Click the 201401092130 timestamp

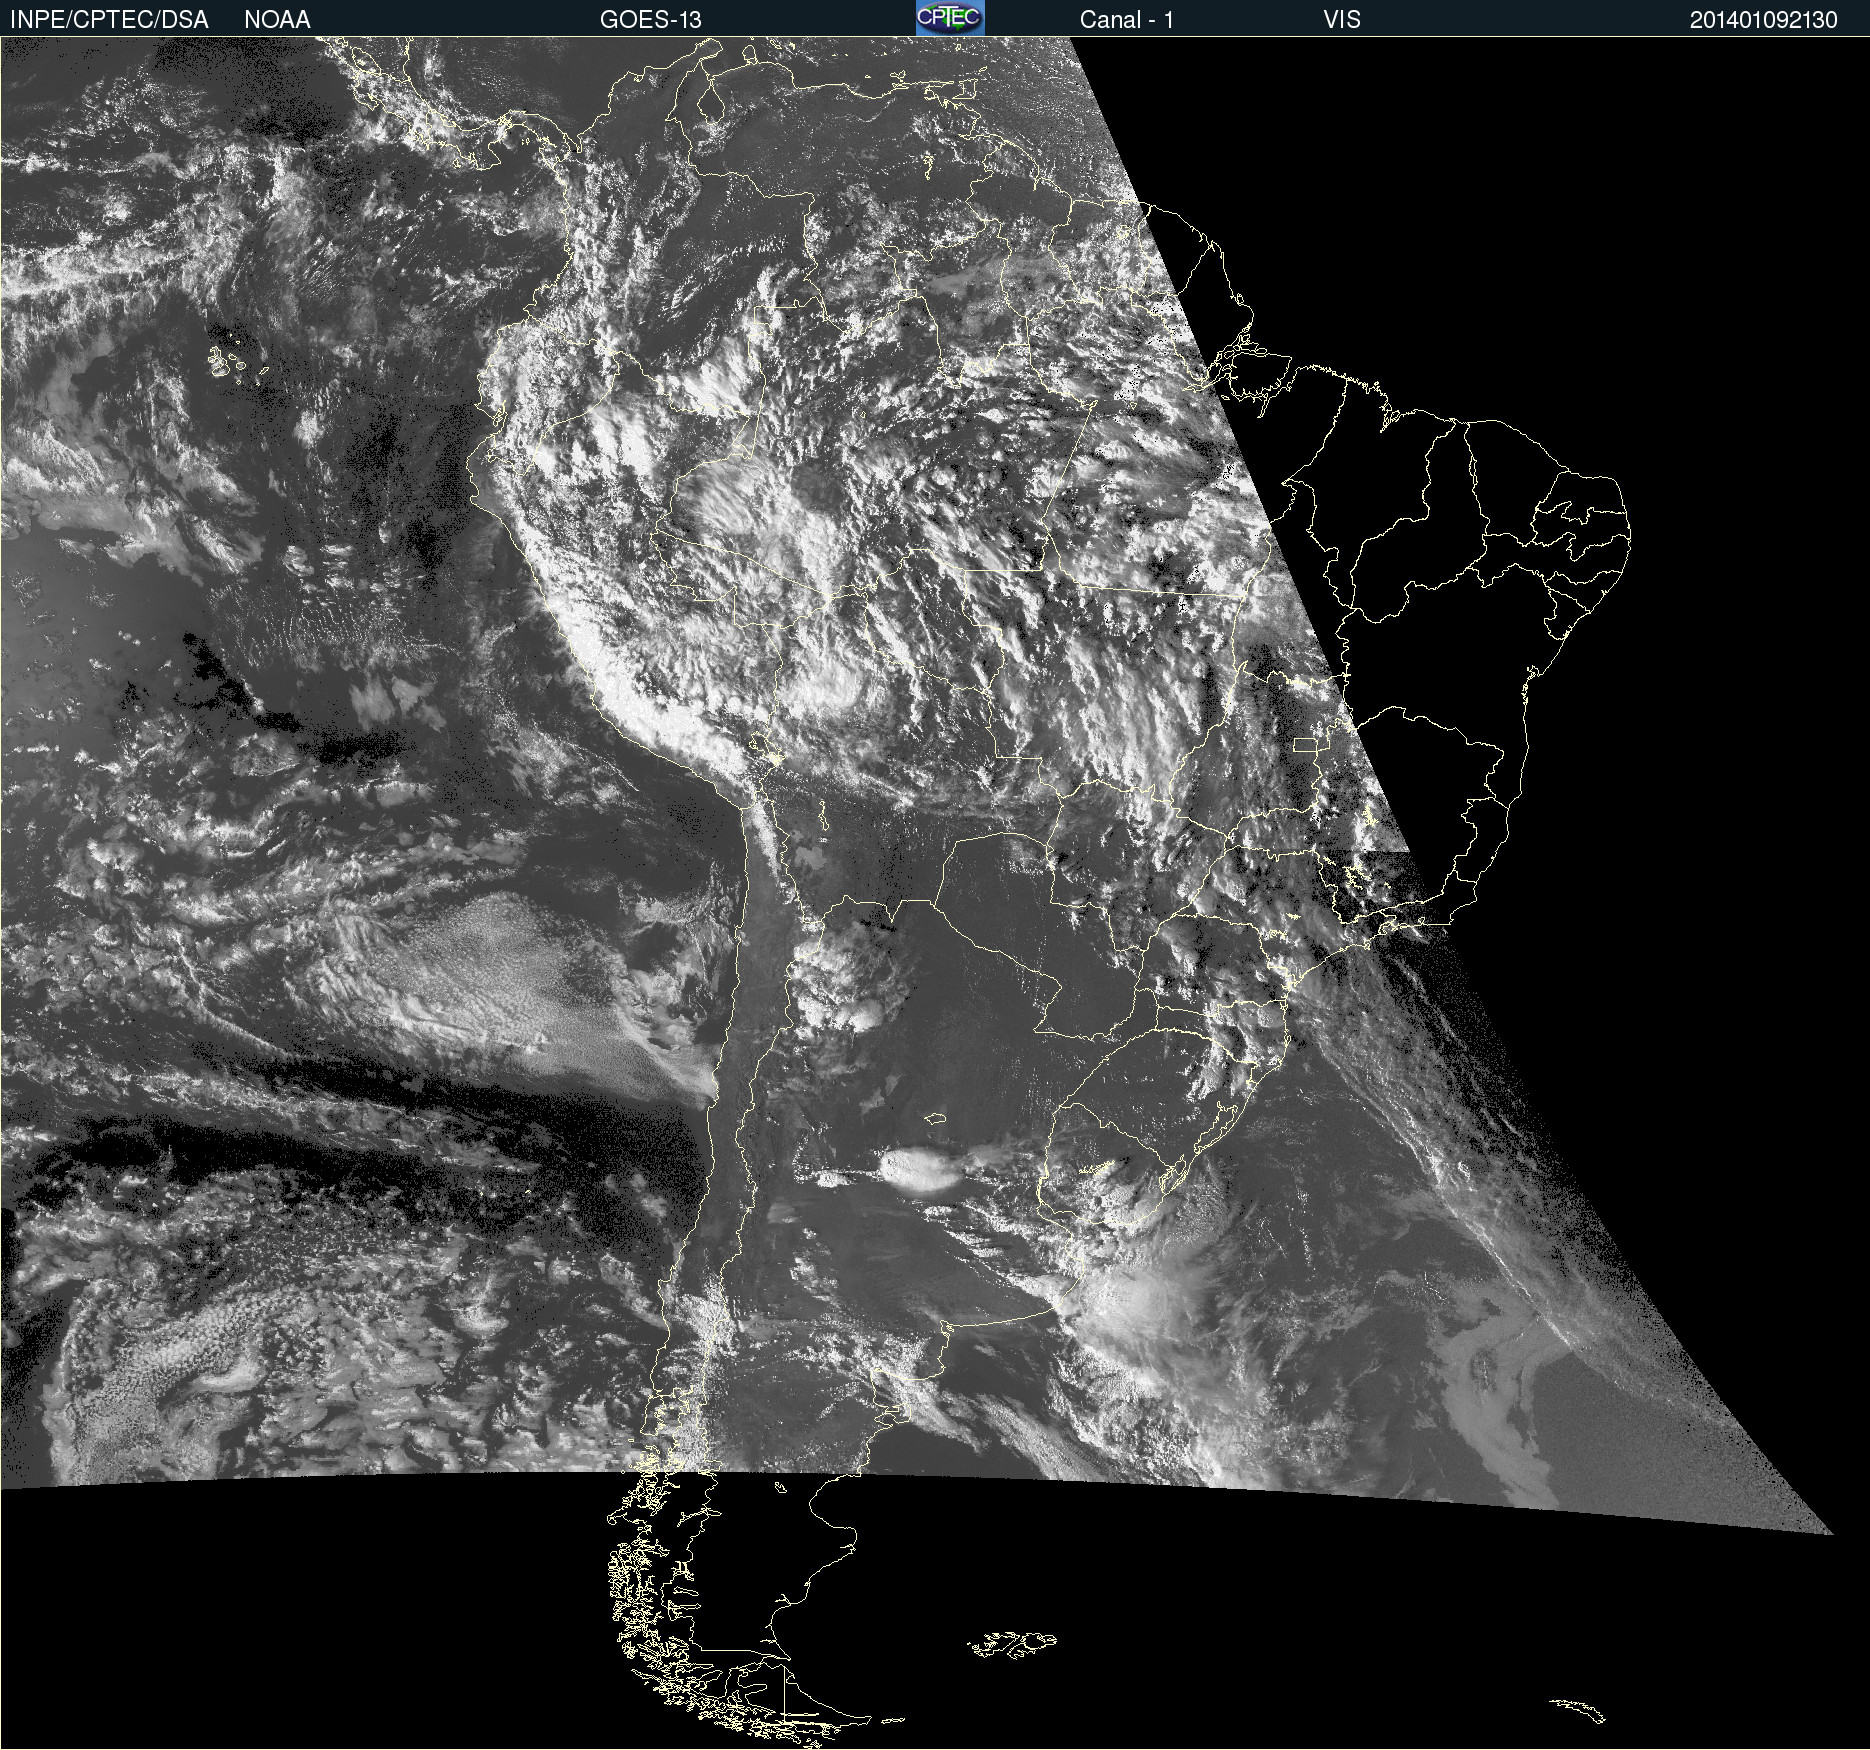(1764, 19)
